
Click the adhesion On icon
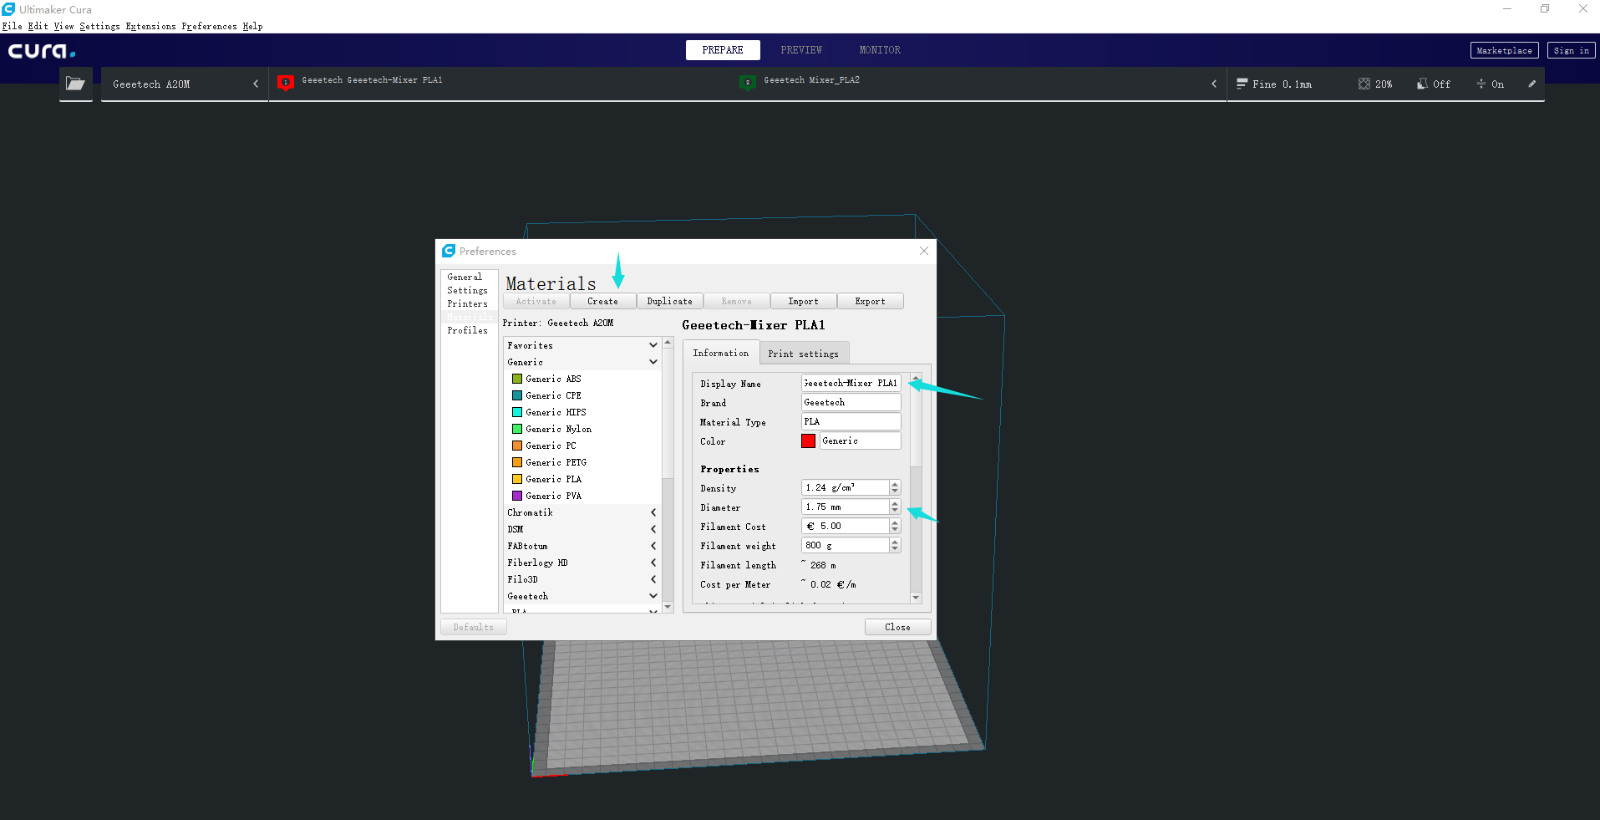coord(1481,84)
